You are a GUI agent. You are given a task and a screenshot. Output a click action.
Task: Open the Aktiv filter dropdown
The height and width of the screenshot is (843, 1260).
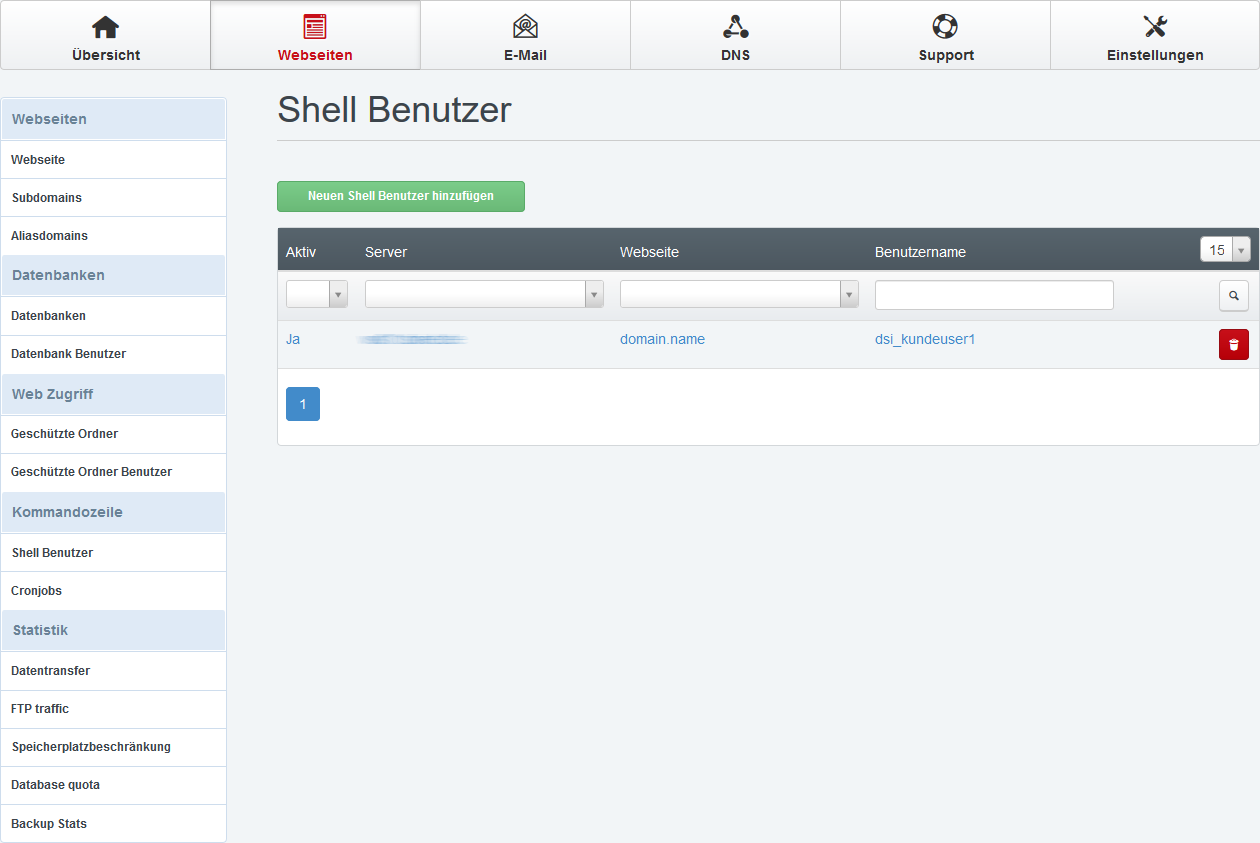coord(316,294)
